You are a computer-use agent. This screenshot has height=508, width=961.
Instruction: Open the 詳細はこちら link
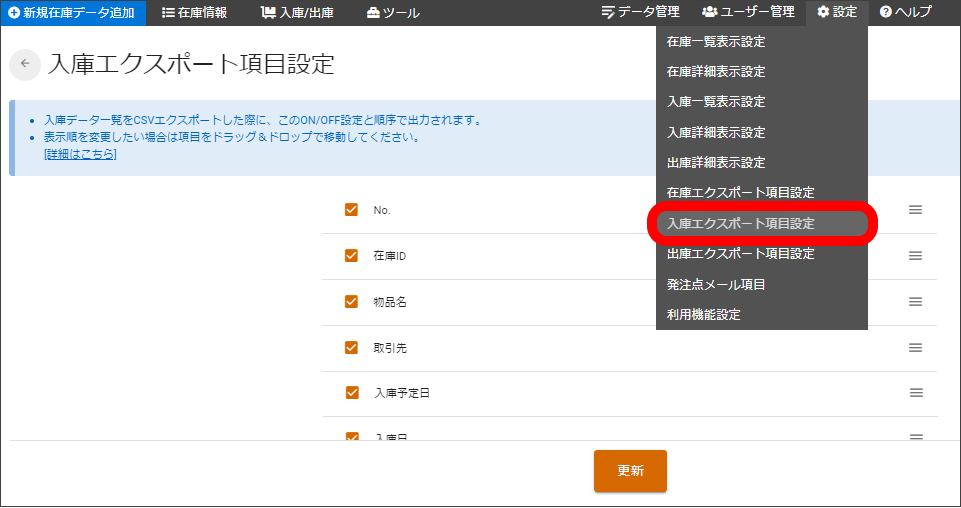(80, 155)
